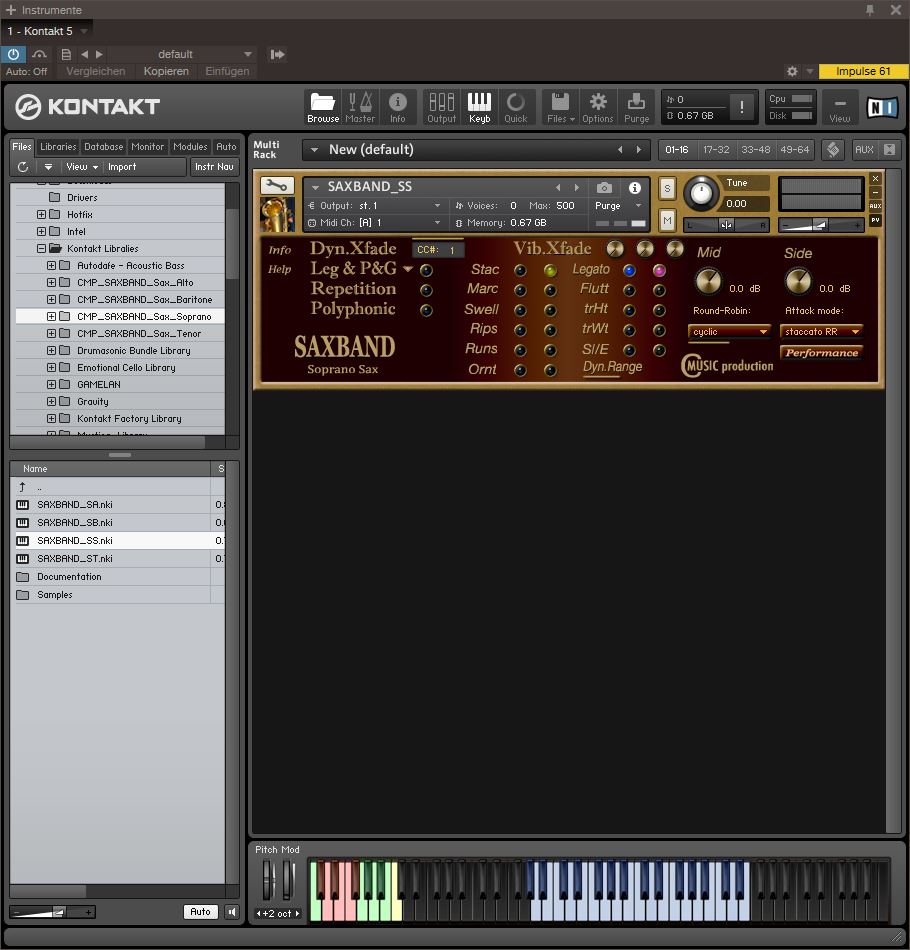
Task: Click the panic exclamation button
Action: tap(742, 107)
